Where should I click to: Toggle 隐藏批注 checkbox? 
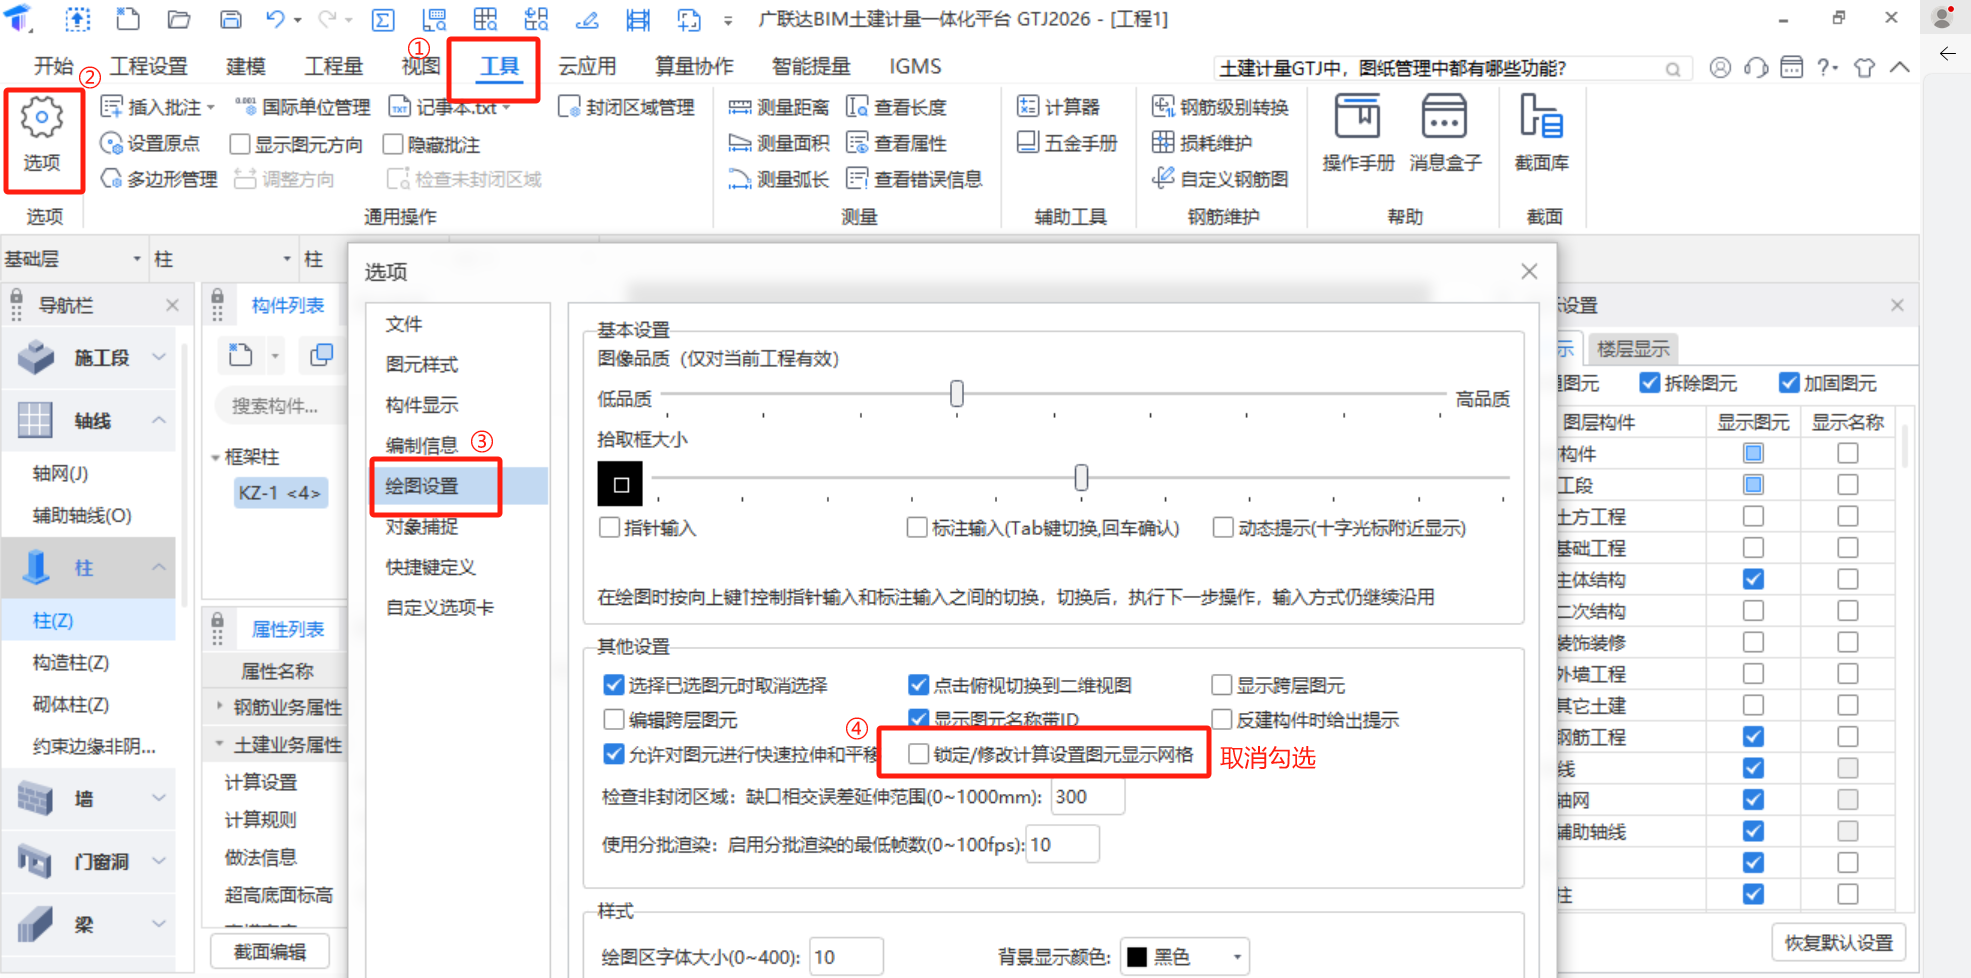393,144
